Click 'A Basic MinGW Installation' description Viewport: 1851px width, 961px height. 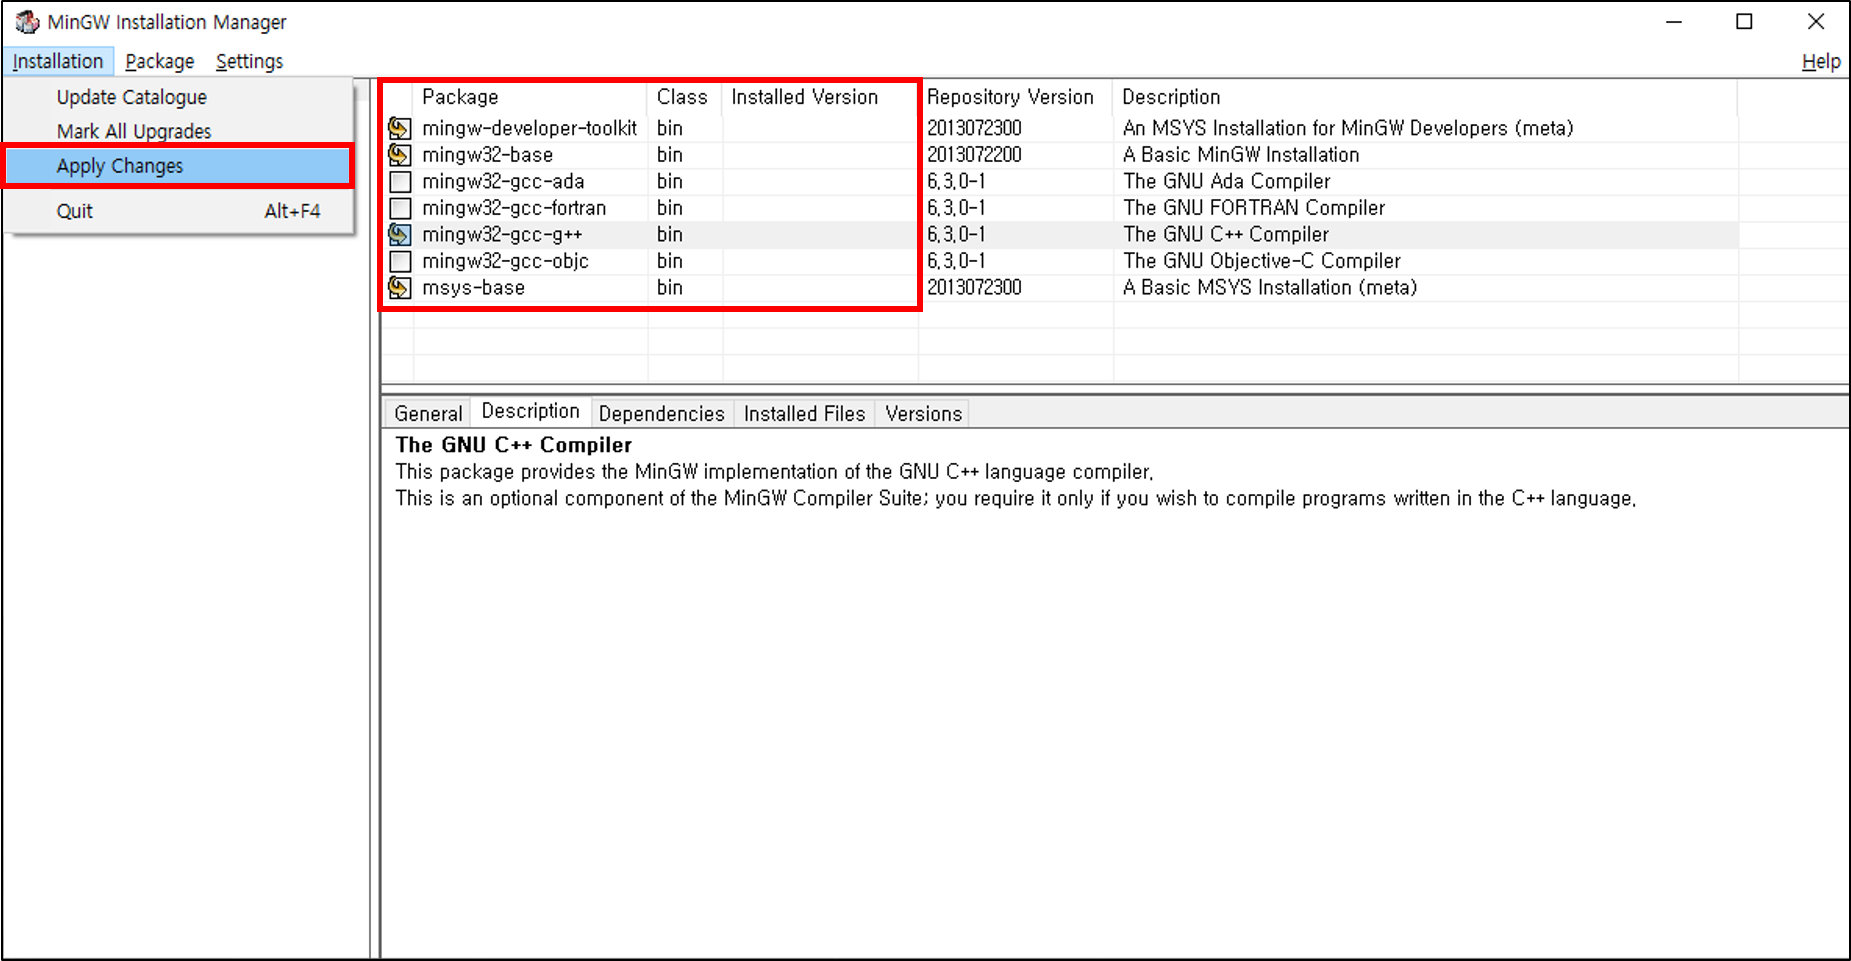(1241, 155)
